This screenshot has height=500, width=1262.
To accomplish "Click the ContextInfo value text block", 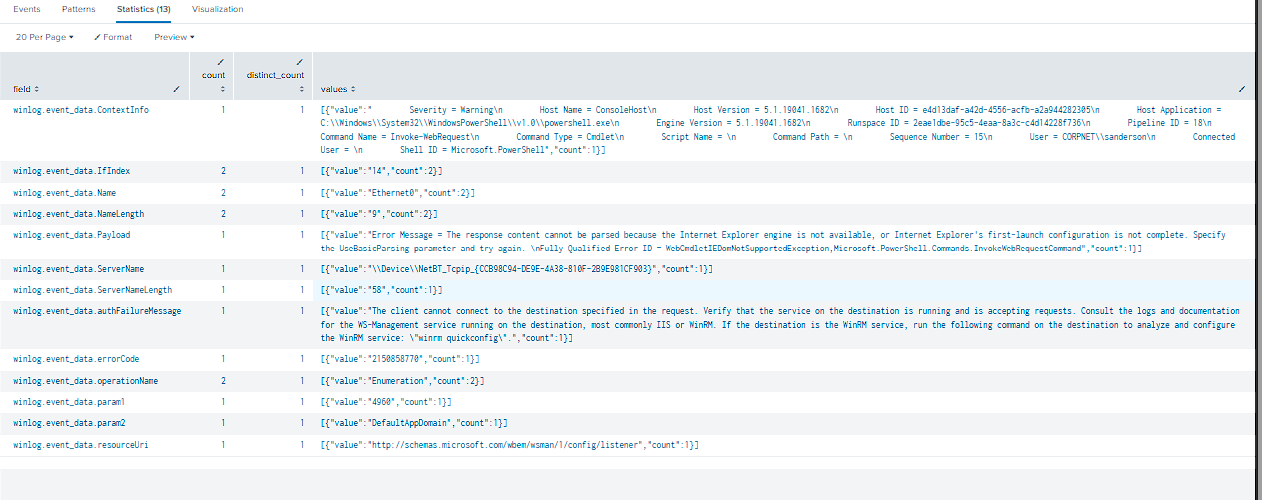I will tap(778, 130).
